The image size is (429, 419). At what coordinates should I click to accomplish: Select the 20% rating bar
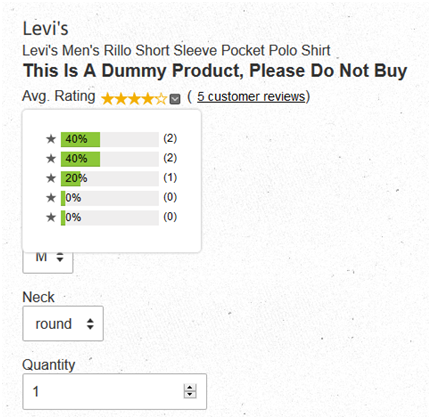point(110,179)
